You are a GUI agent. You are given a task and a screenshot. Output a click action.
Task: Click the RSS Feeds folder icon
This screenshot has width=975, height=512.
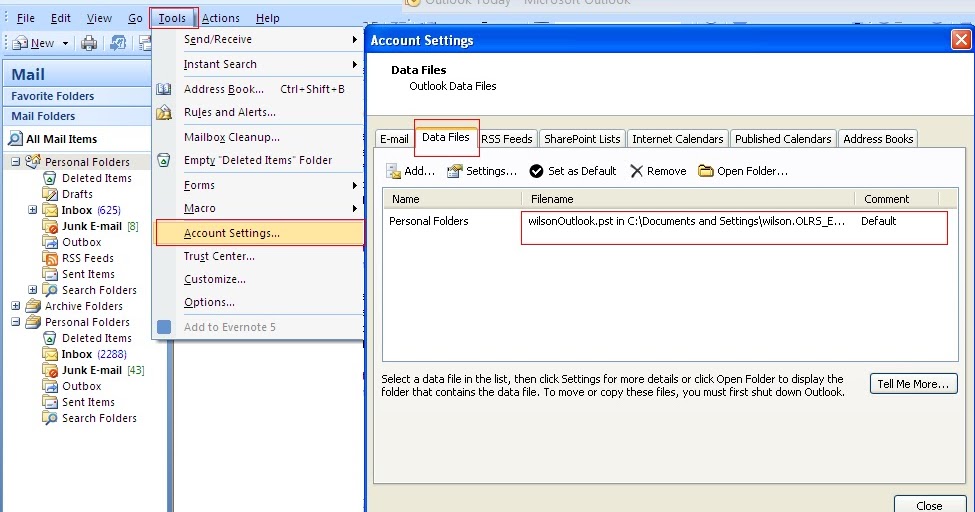50,258
